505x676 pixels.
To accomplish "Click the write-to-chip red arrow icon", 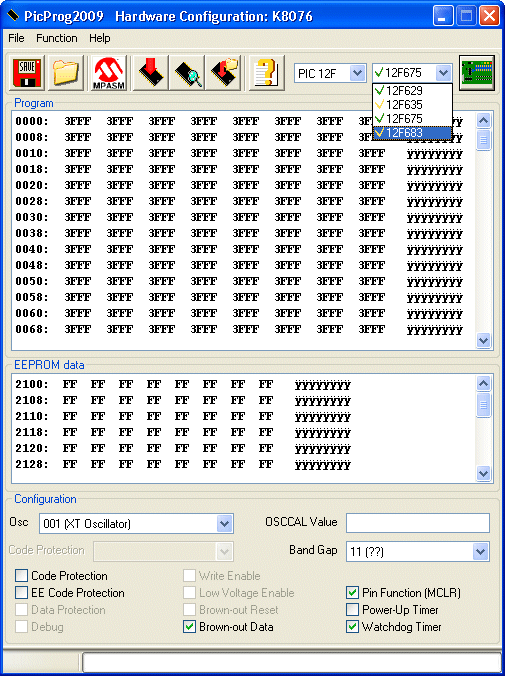I will pyautogui.click(x=151, y=73).
